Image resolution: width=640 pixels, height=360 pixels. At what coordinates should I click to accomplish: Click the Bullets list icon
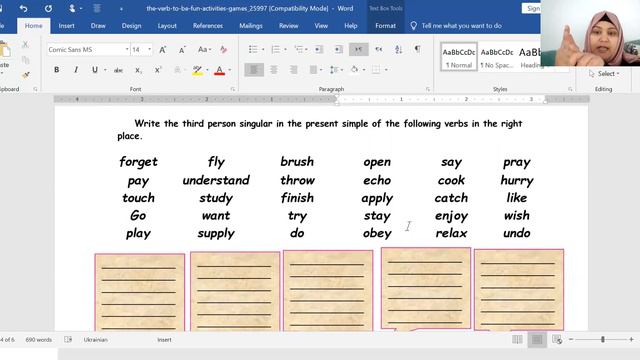(x=253, y=49)
